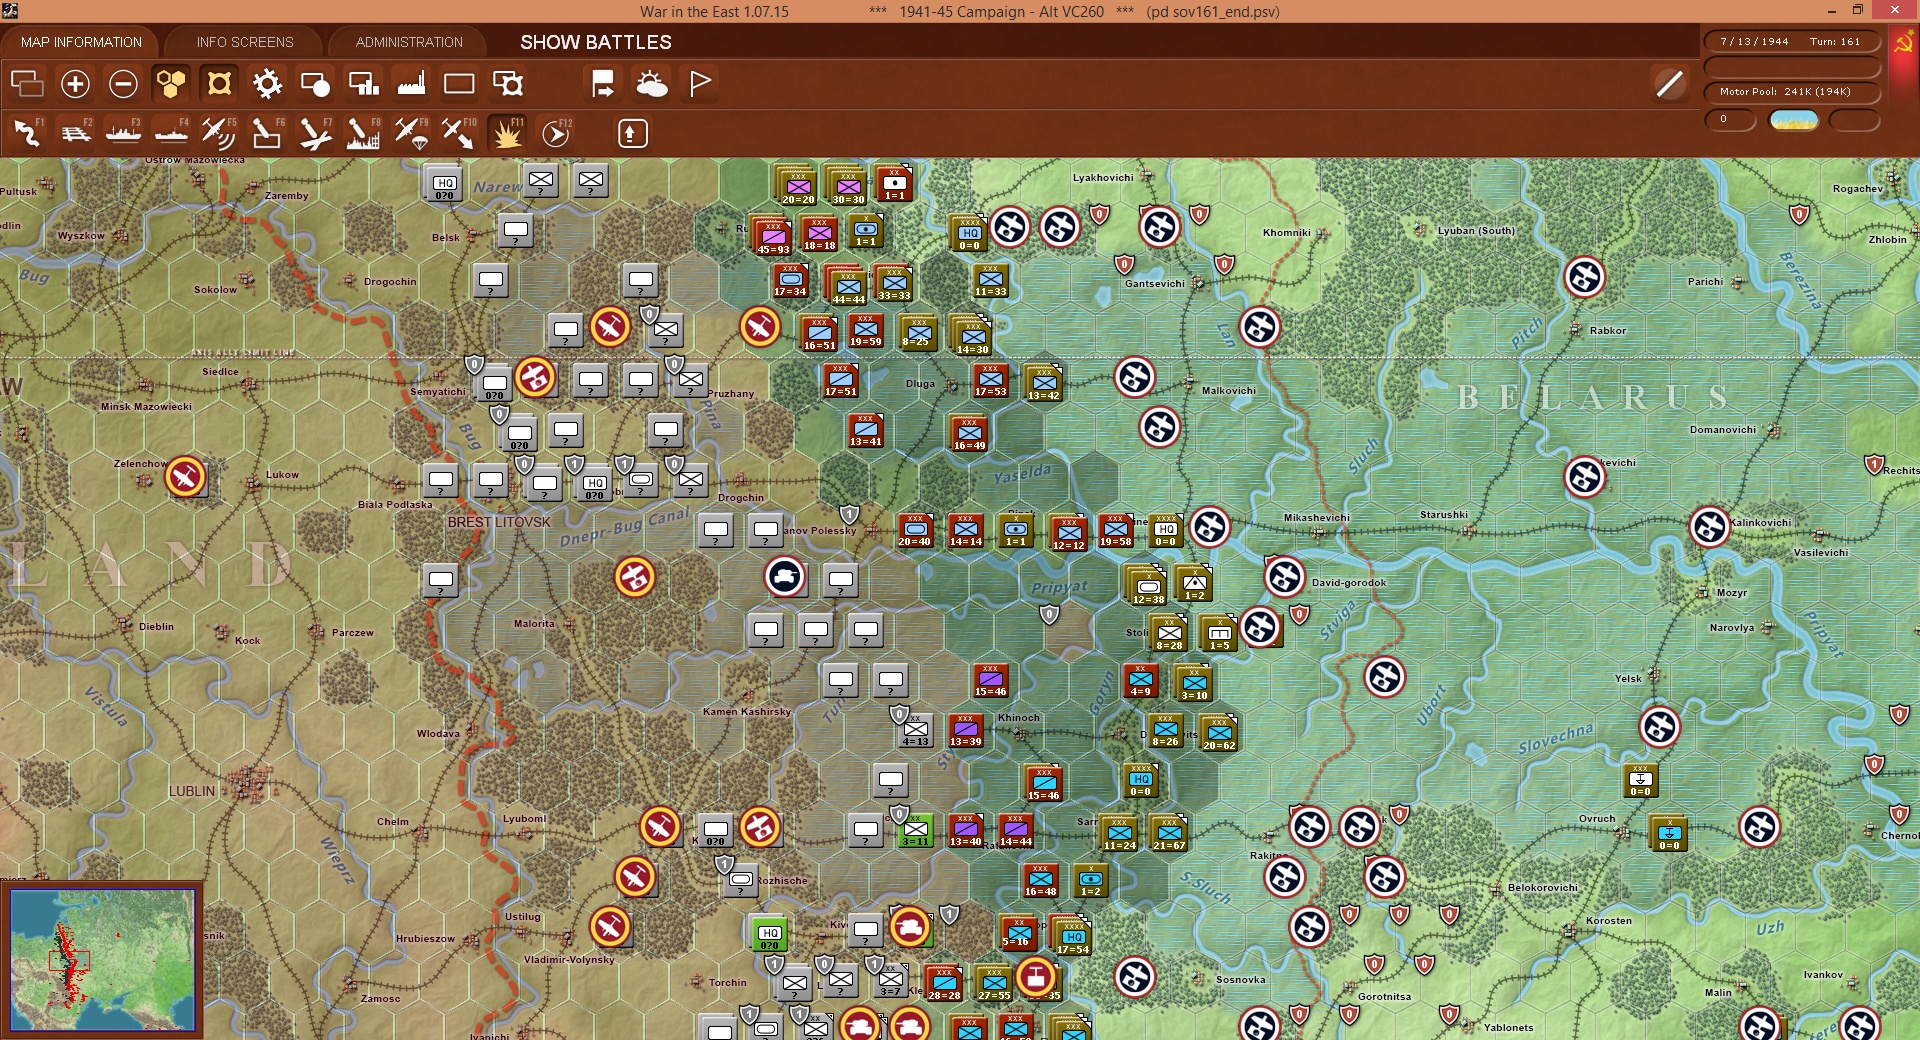Image resolution: width=1920 pixels, height=1040 pixels.
Task: Click the Korosten town label
Action: [1609, 921]
